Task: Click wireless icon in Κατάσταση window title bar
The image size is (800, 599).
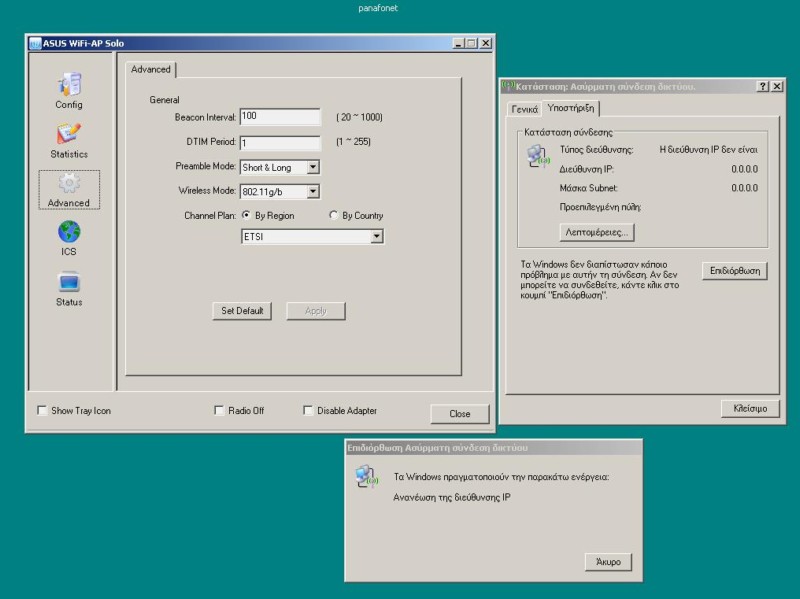Action: [x=508, y=86]
